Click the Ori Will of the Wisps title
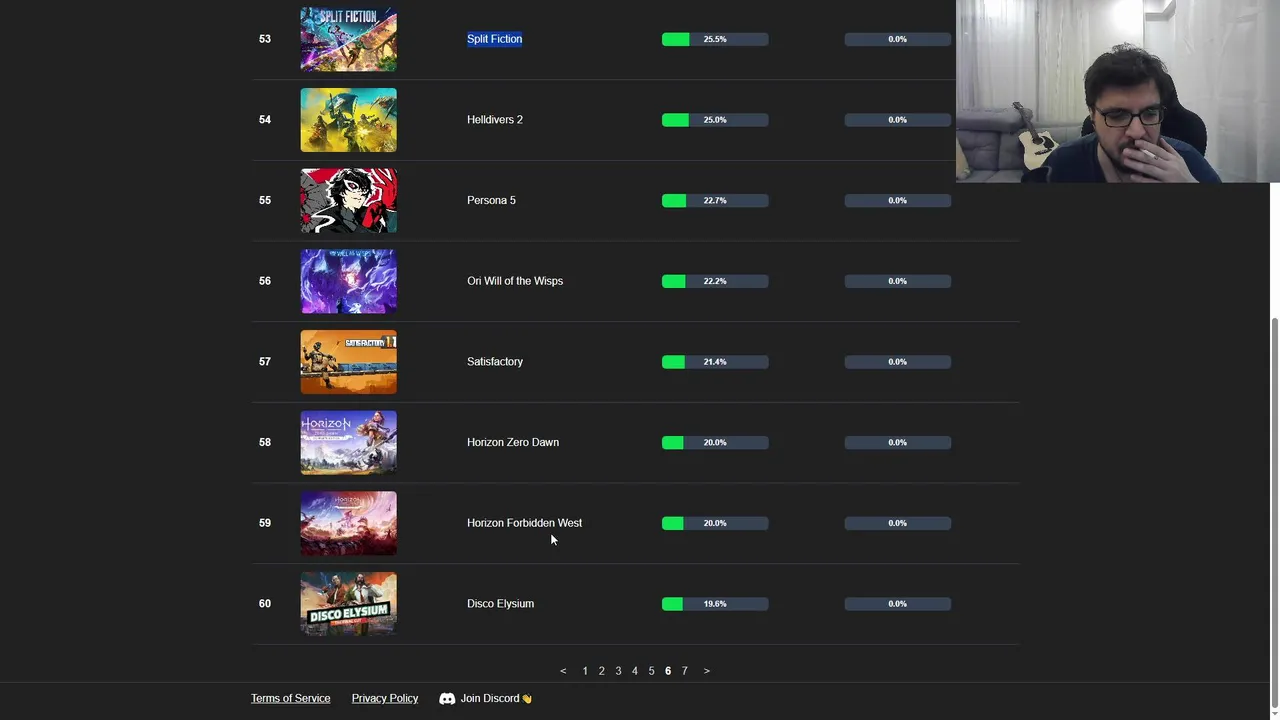 click(x=515, y=281)
